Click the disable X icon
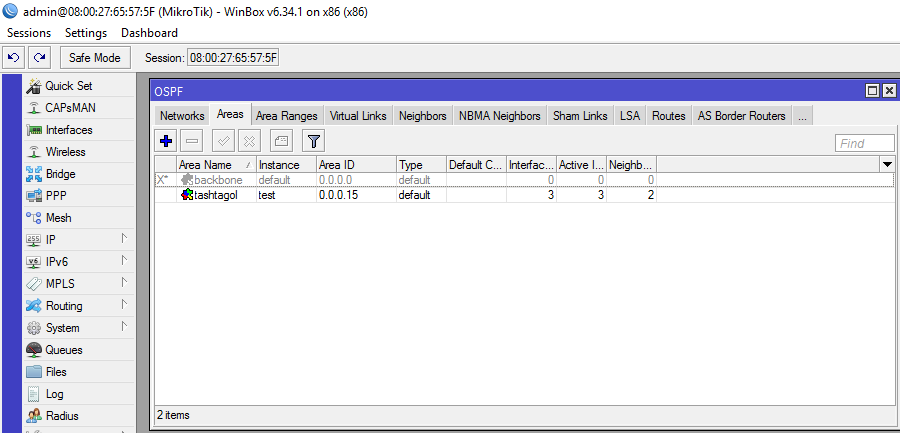Image resolution: width=900 pixels, height=433 pixels. click(250, 141)
